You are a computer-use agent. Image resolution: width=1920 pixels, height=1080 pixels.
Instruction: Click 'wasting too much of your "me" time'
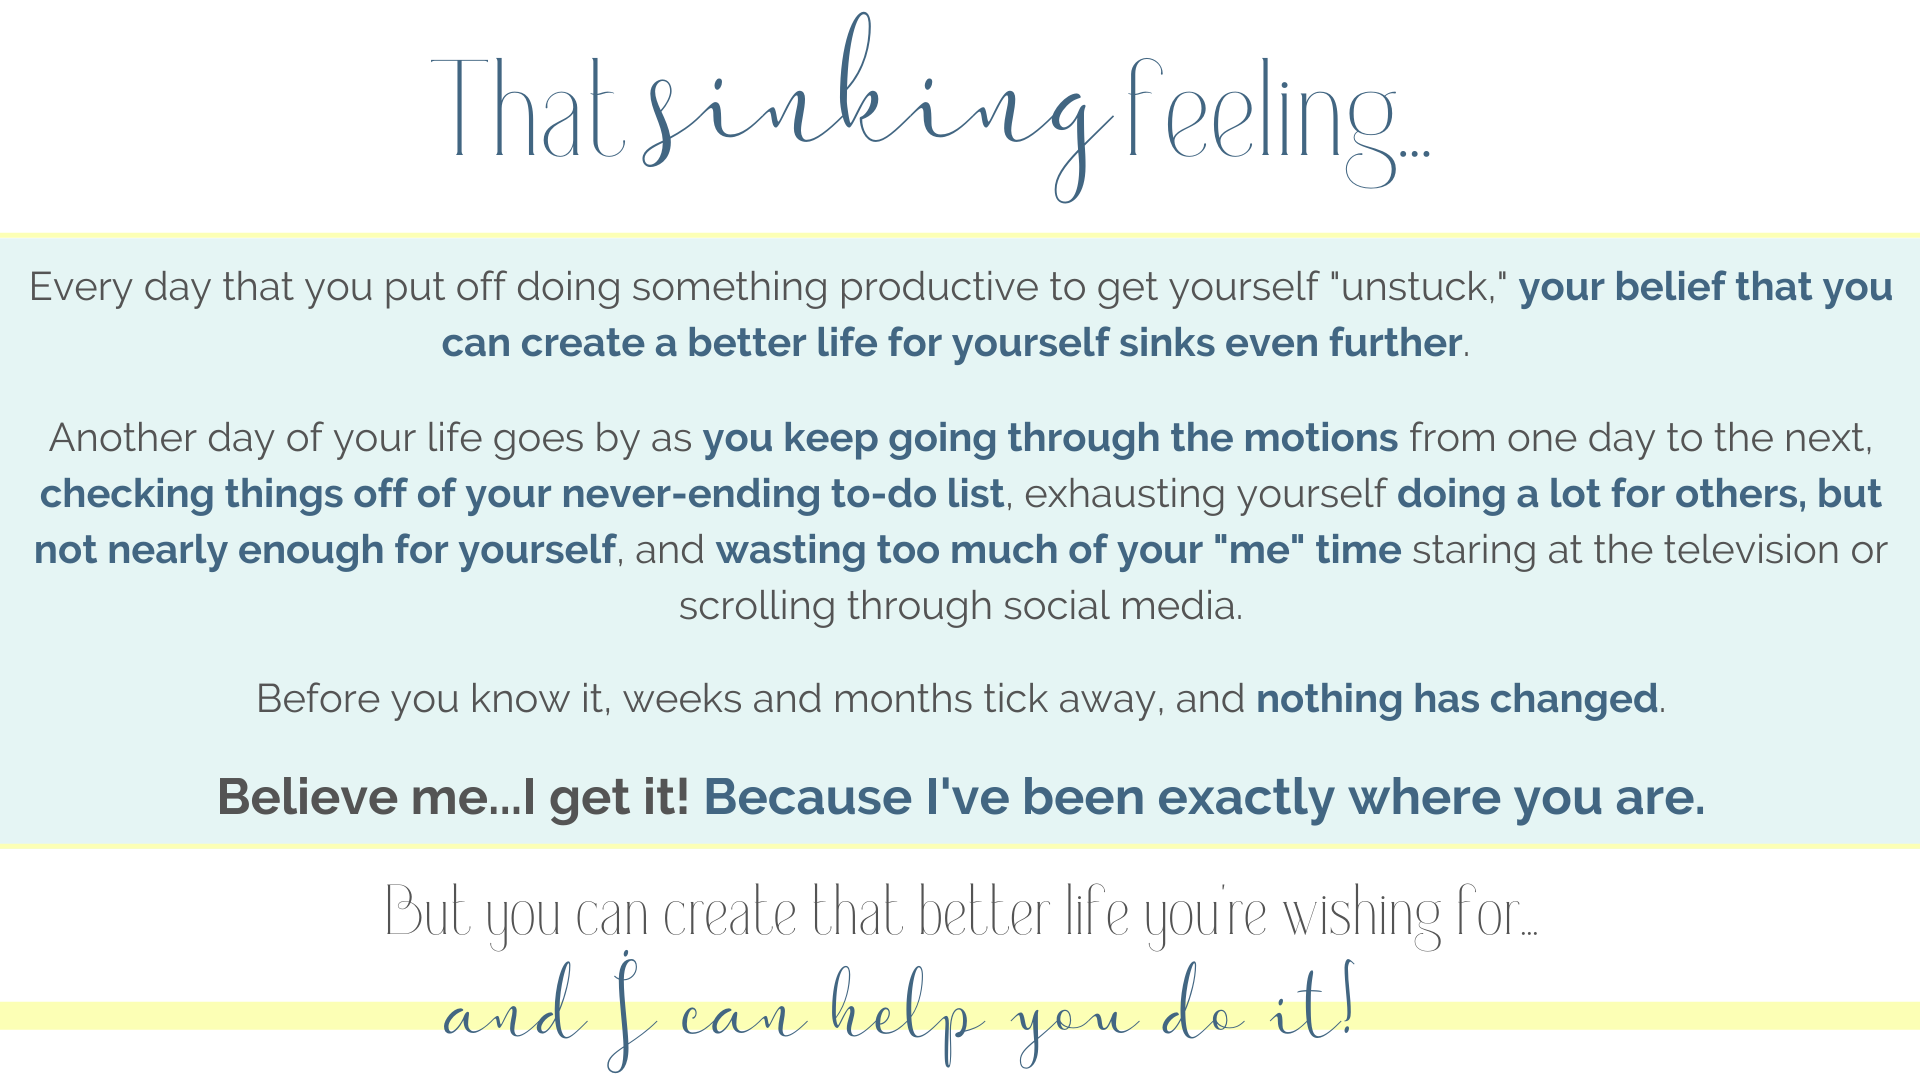tap(1058, 550)
